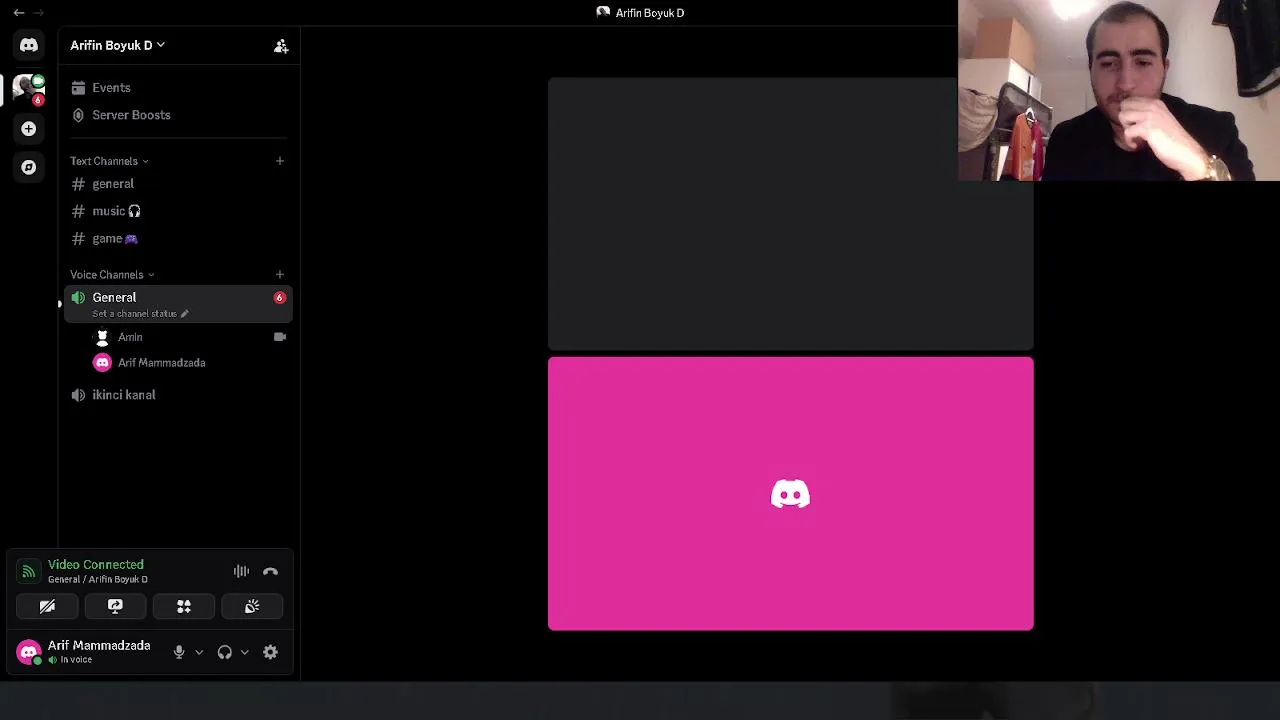Collapse the Voice Channels category
1280x720 pixels.
pos(112,275)
